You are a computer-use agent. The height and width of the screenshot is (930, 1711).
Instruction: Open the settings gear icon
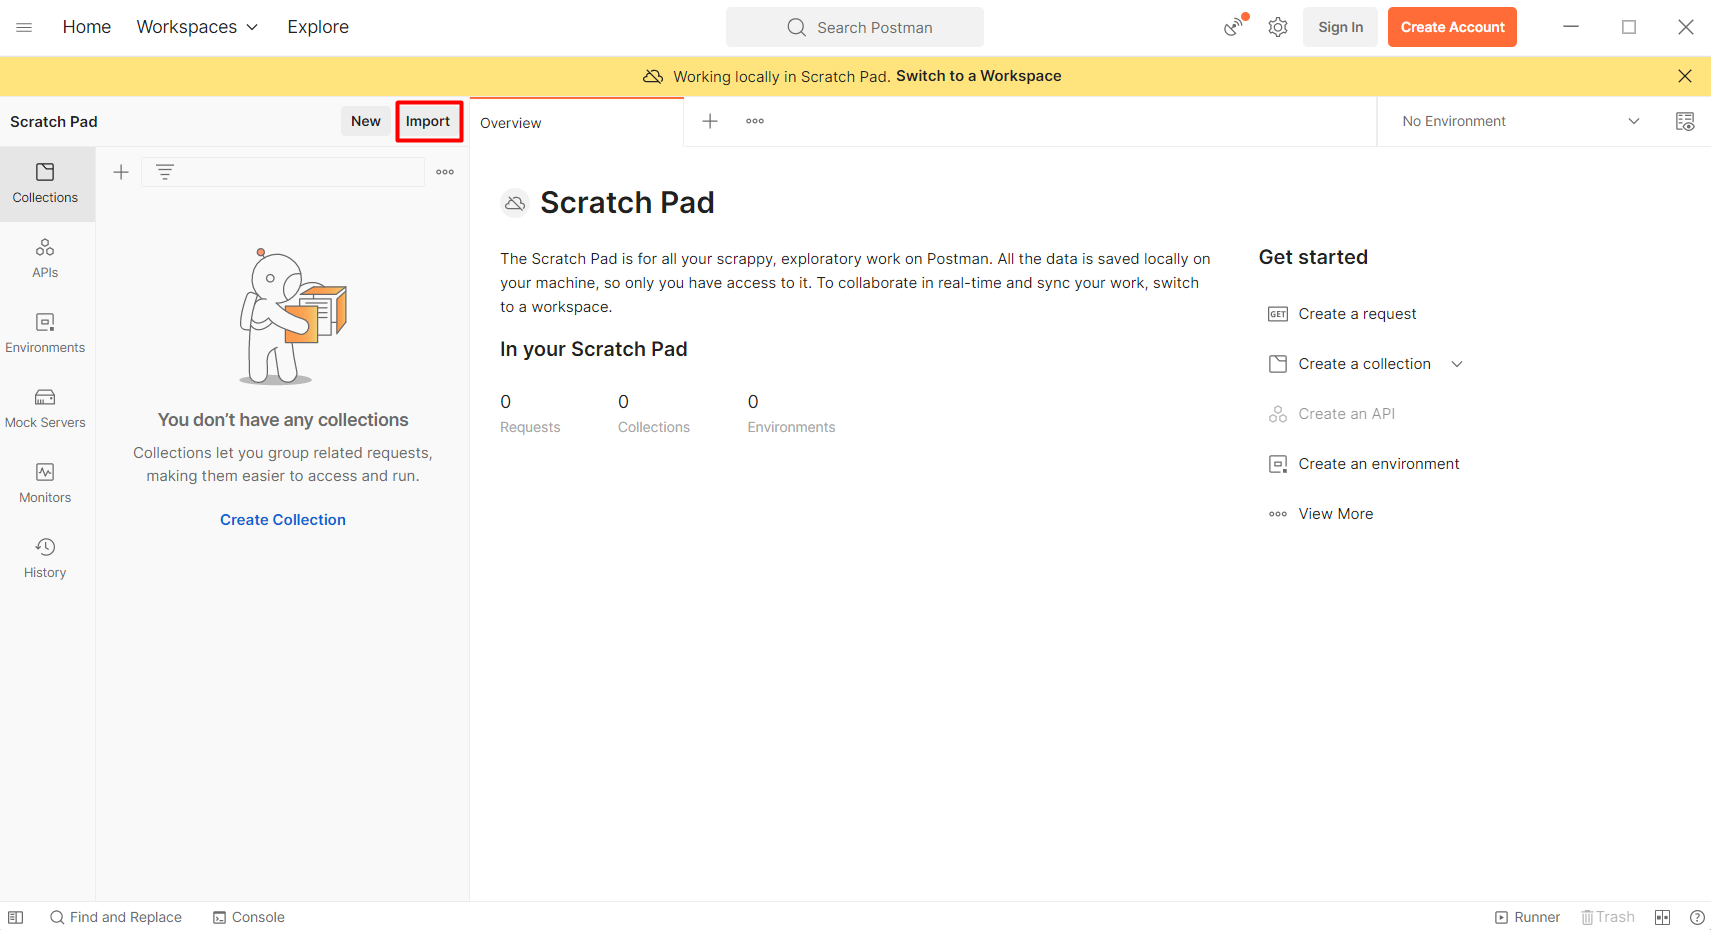click(x=1277, y=27)
